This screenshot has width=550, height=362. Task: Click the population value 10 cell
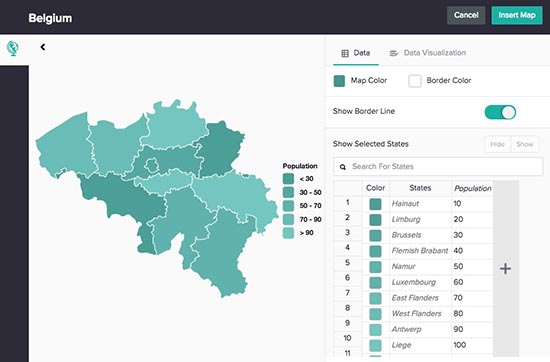pos(472,204)
